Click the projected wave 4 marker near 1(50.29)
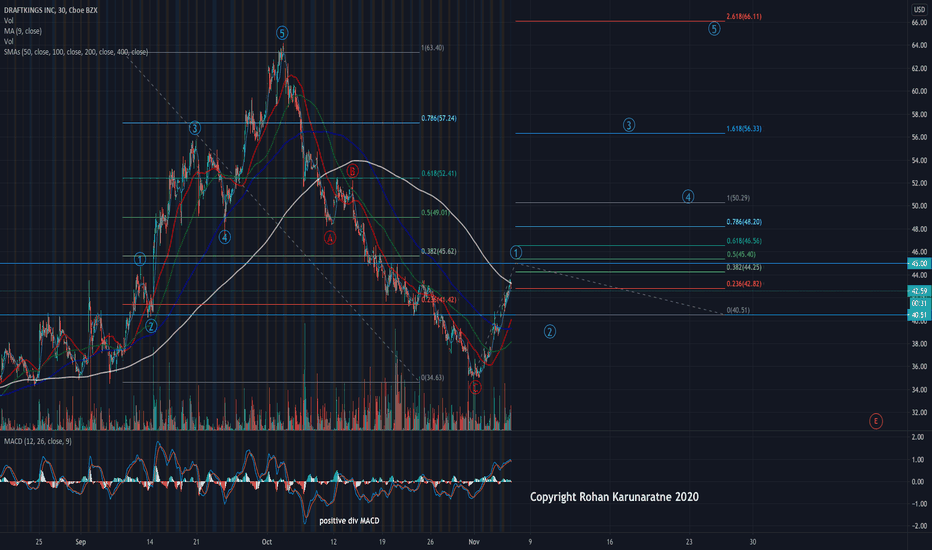The image size is (932, 550). (688, 196)
